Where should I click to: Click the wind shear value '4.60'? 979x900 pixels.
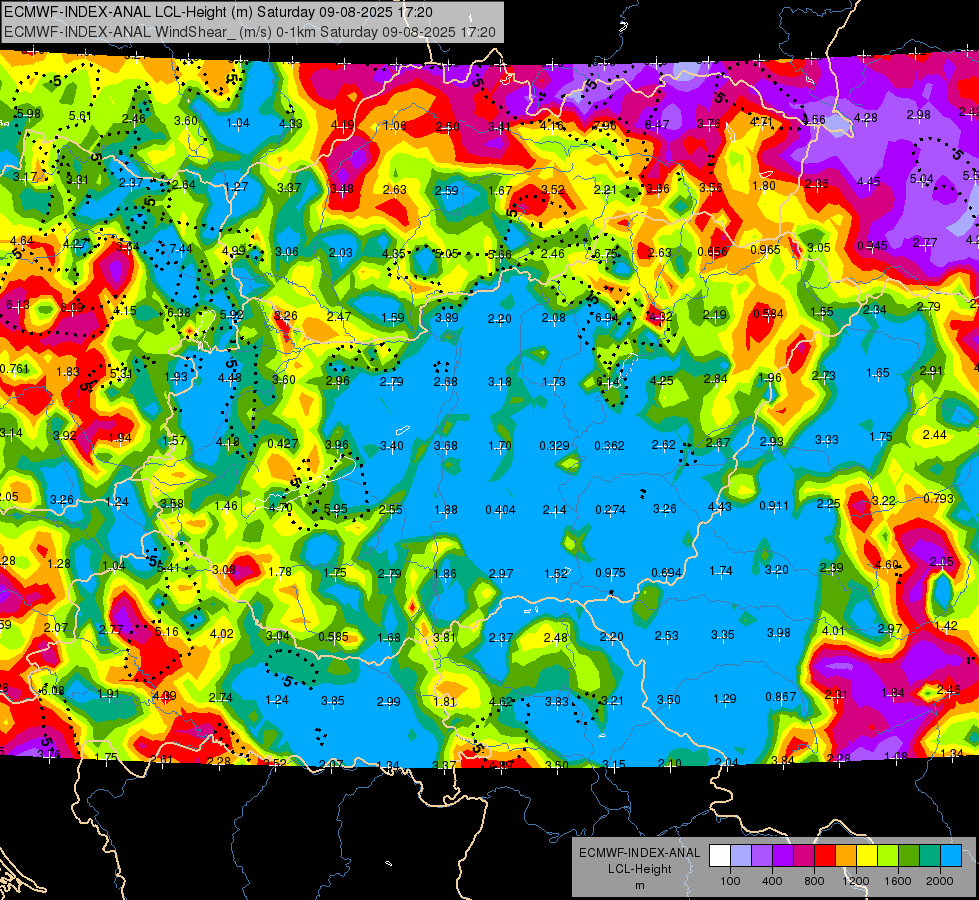pyautogui.click(x=887, y=565)
